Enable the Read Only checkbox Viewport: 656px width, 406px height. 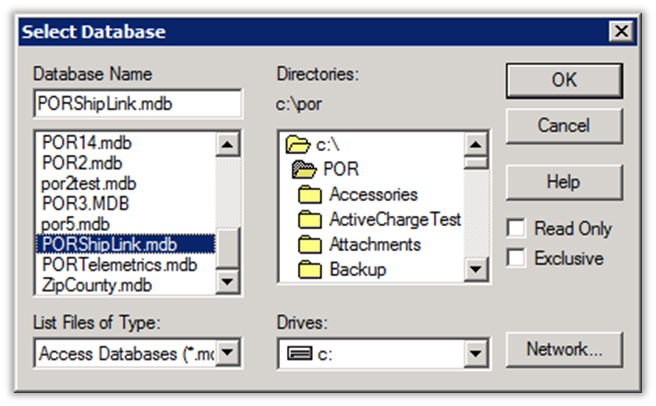point(516,228)
